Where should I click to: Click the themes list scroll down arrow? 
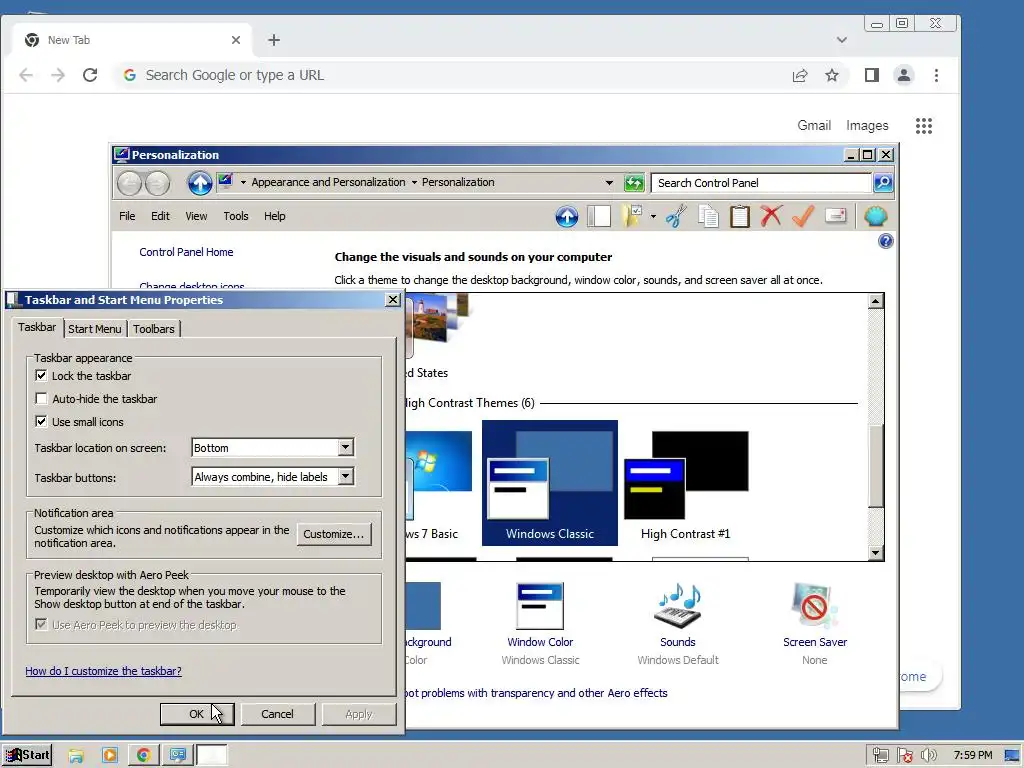[x=876, y=552]
